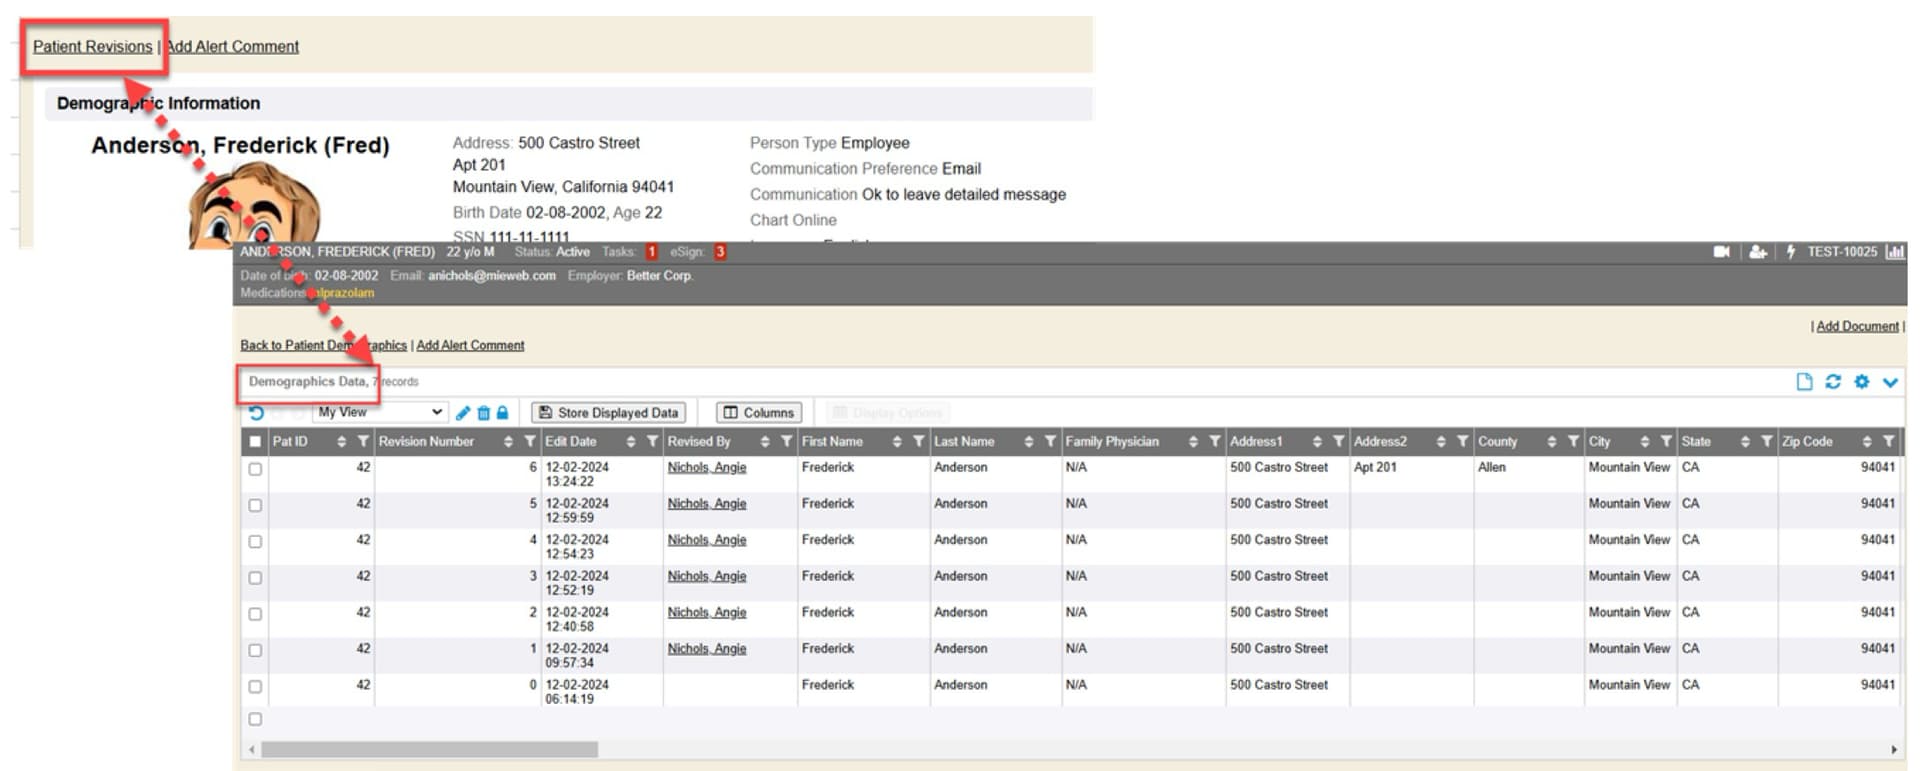Tick the checkbox for revision number 3 row
Screen dimensions: 1920x771
(x=255, y=578)
